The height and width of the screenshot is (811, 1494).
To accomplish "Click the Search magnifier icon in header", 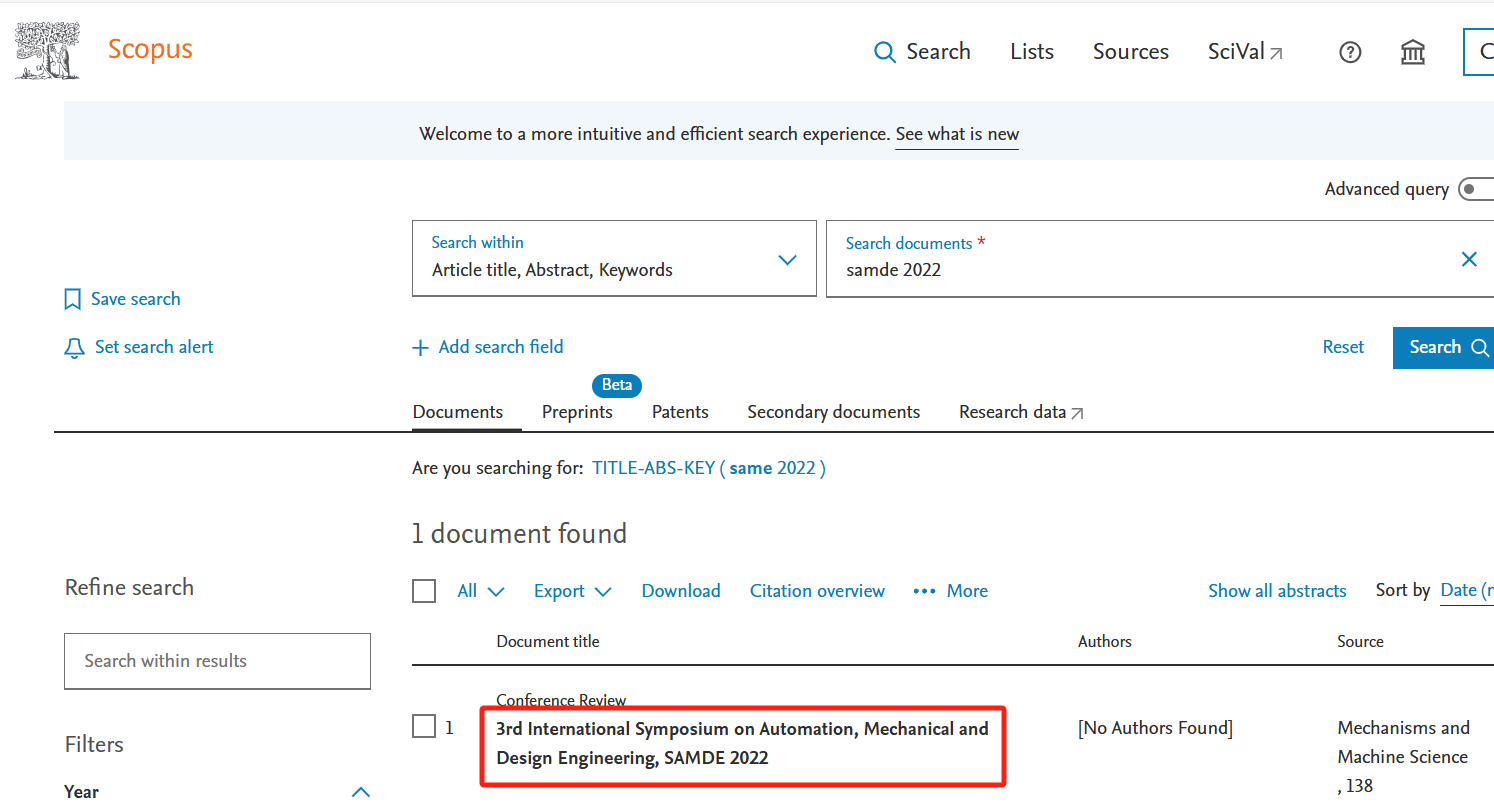I will [884, 52].
